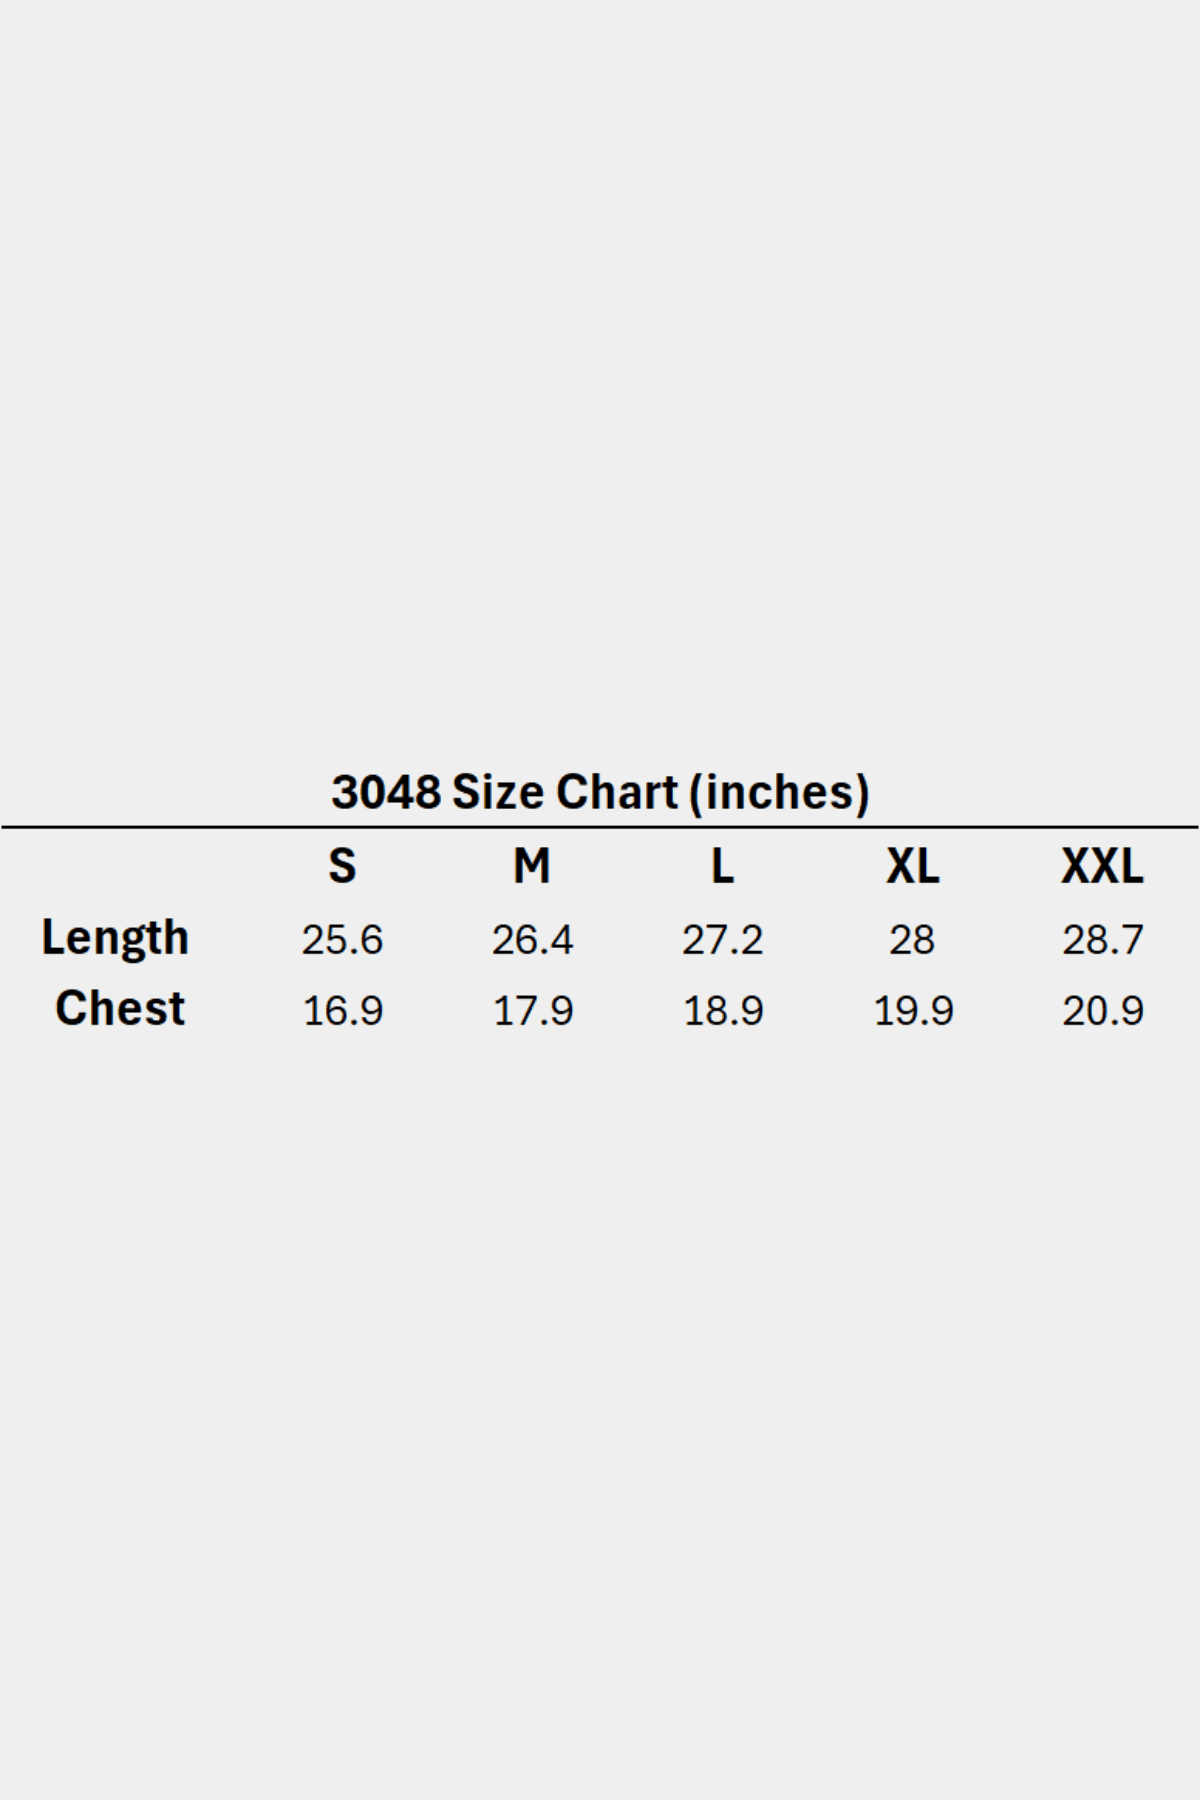
Task: Select the 20.9 chest value
Action: click(1102, 1011)
